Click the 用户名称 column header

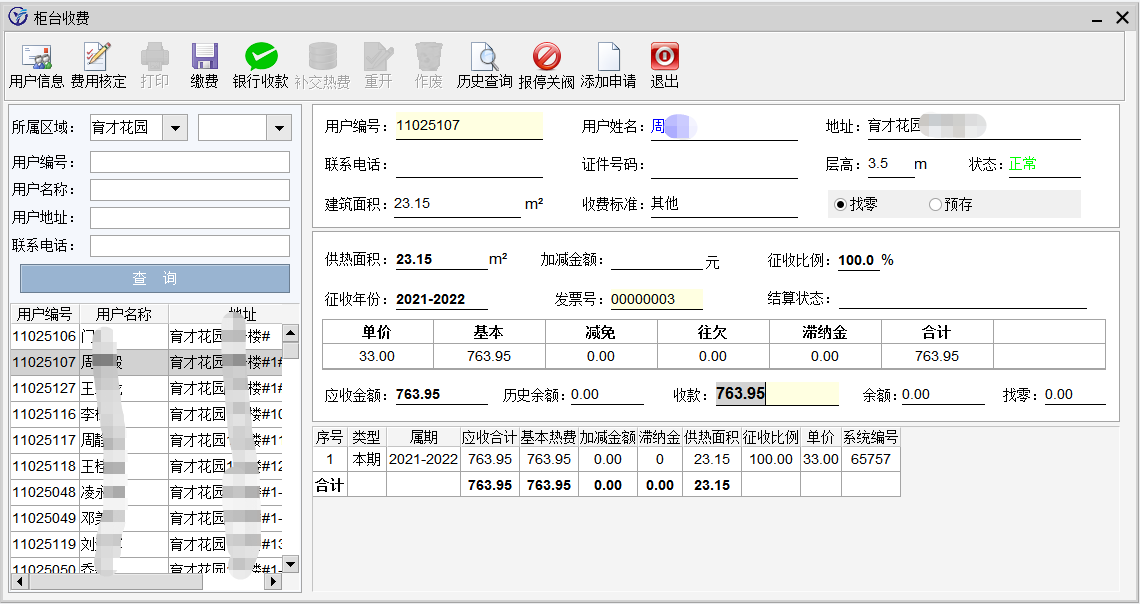[124, 314]
